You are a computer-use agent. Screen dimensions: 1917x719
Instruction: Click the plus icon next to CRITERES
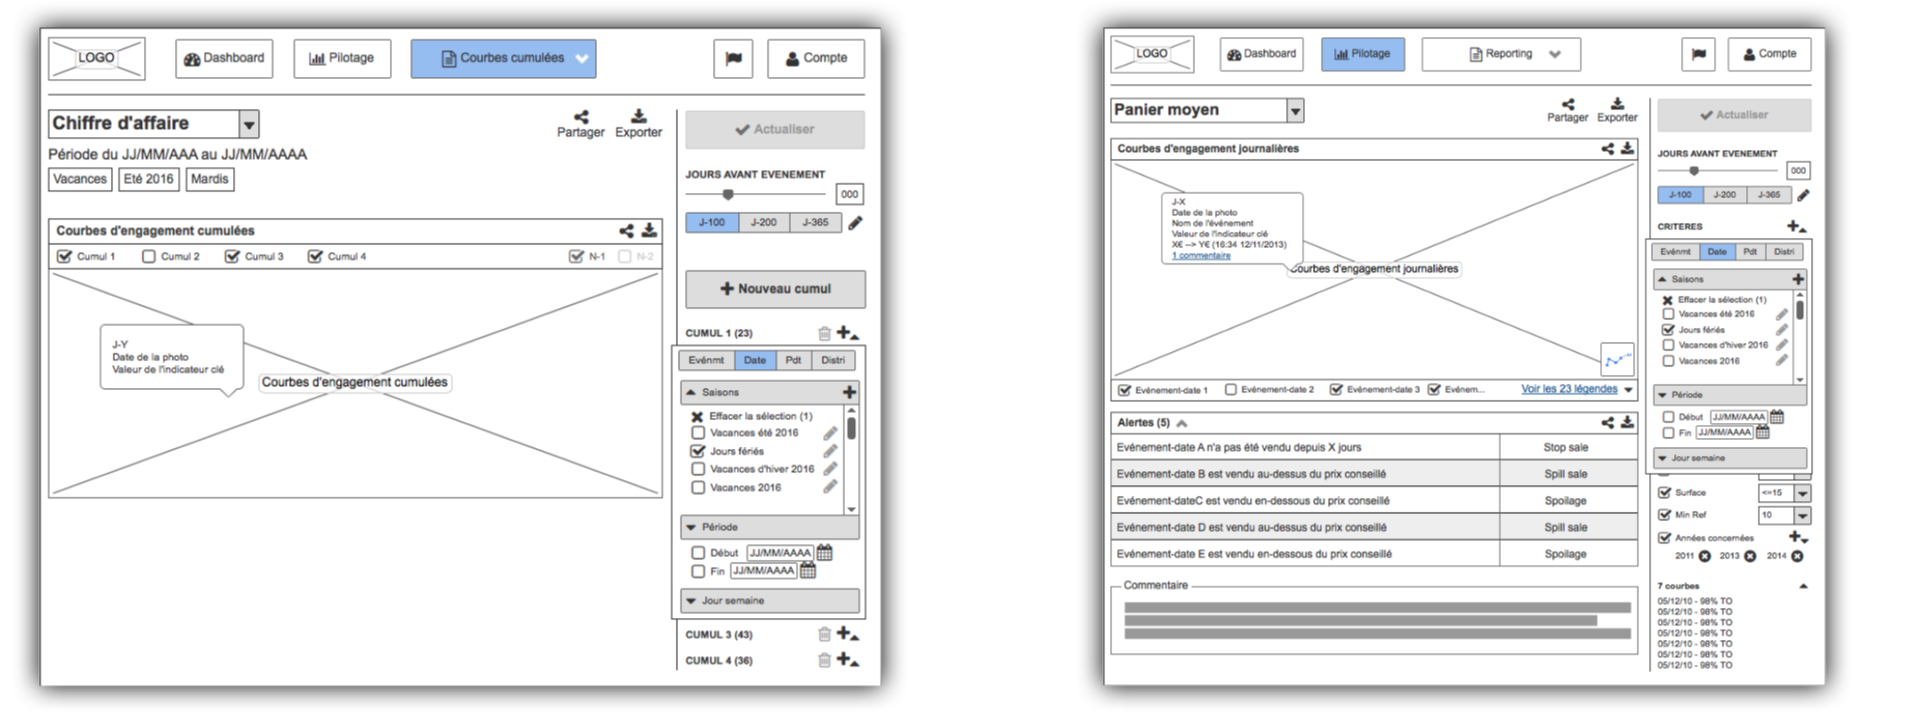click(x=1796, y=227)
